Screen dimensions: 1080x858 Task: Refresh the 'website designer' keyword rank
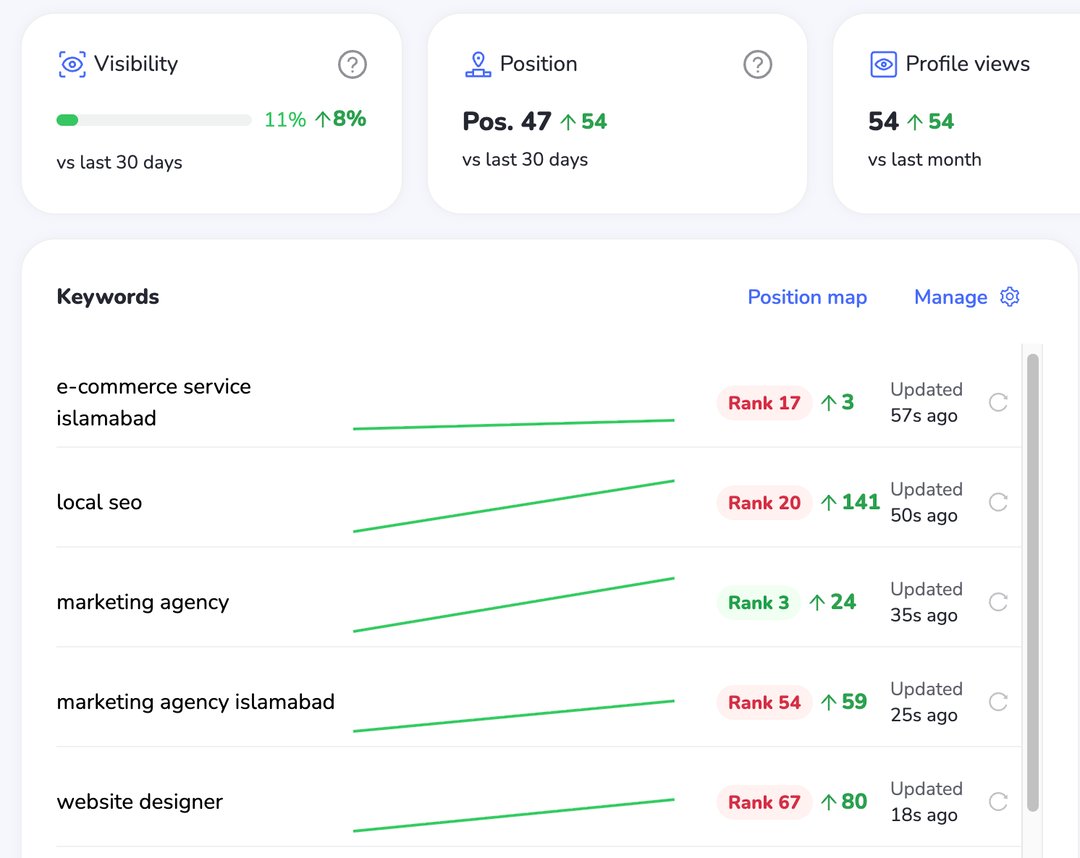(998, 802)
